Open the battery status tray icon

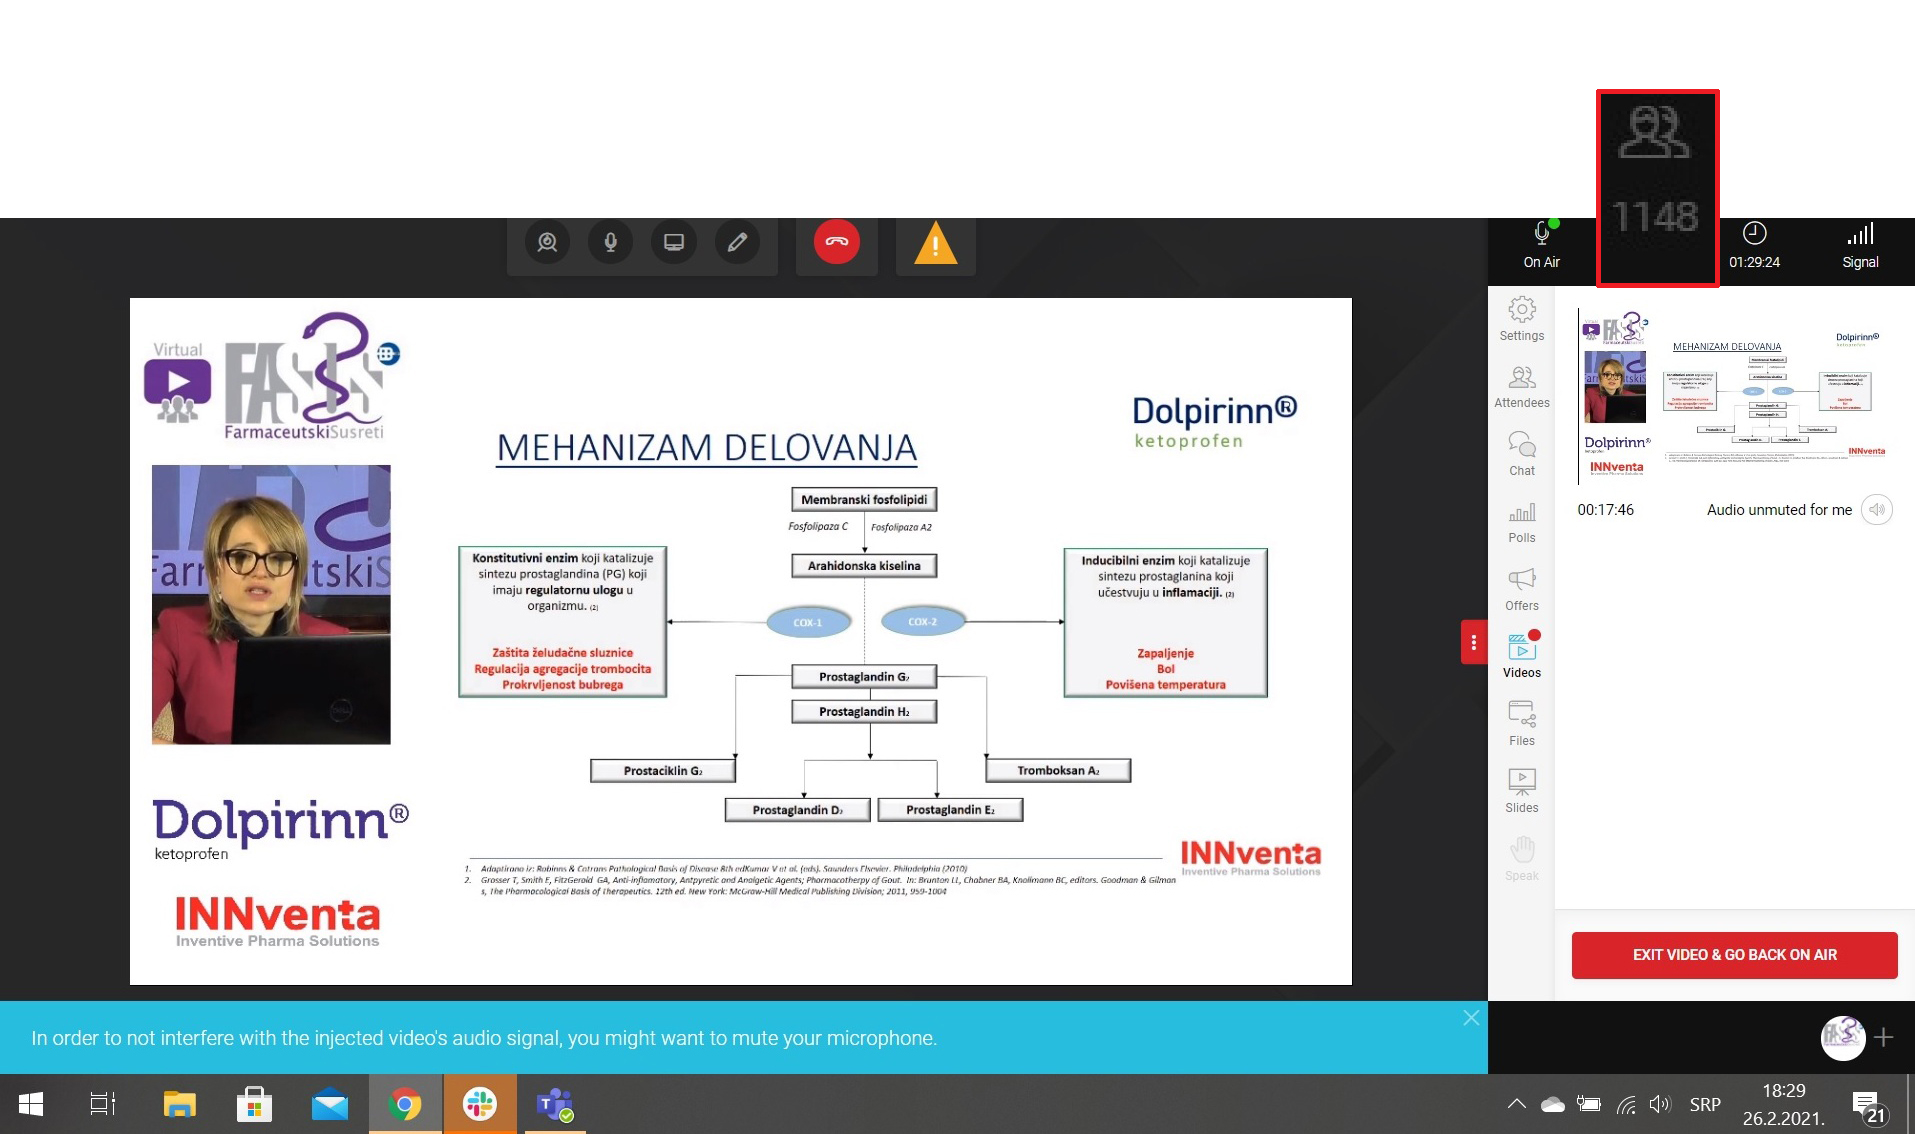[x=1588, y=1104]
